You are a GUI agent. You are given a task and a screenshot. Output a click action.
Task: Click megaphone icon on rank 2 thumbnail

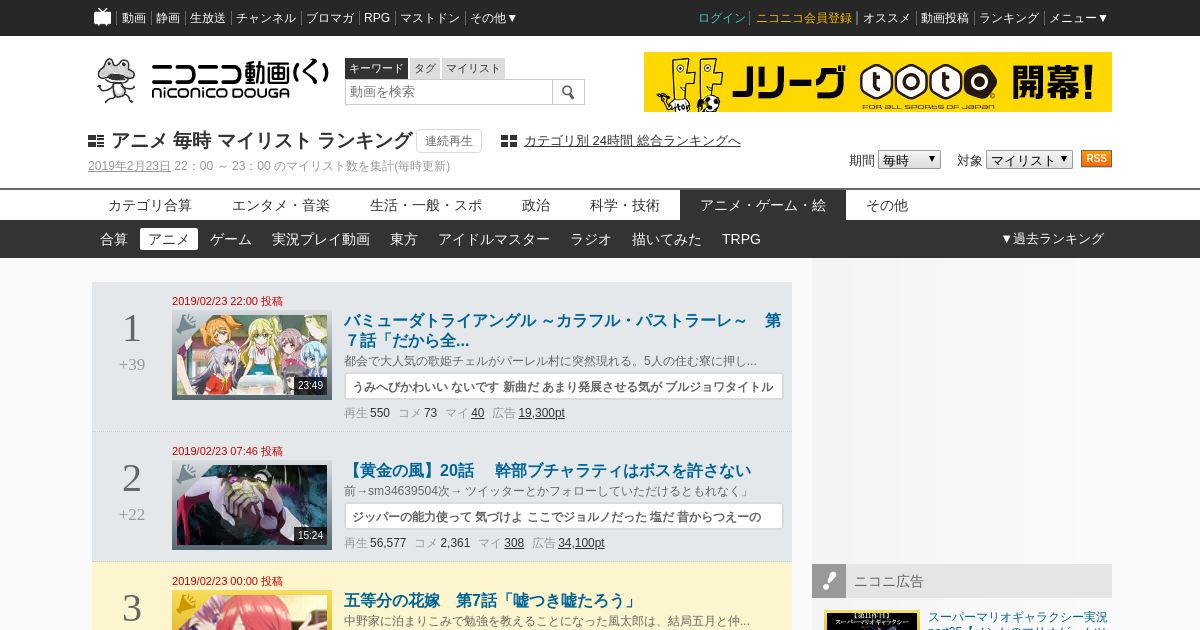[186, 474]
